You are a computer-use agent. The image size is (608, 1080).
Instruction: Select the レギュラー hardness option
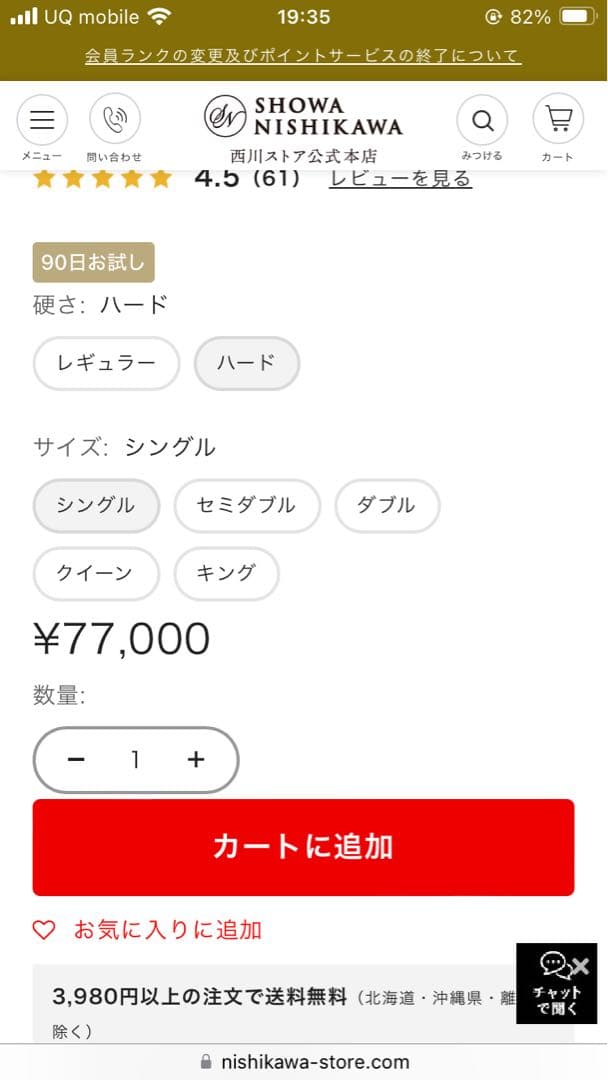pyautogui.click(x=106, y=364)
